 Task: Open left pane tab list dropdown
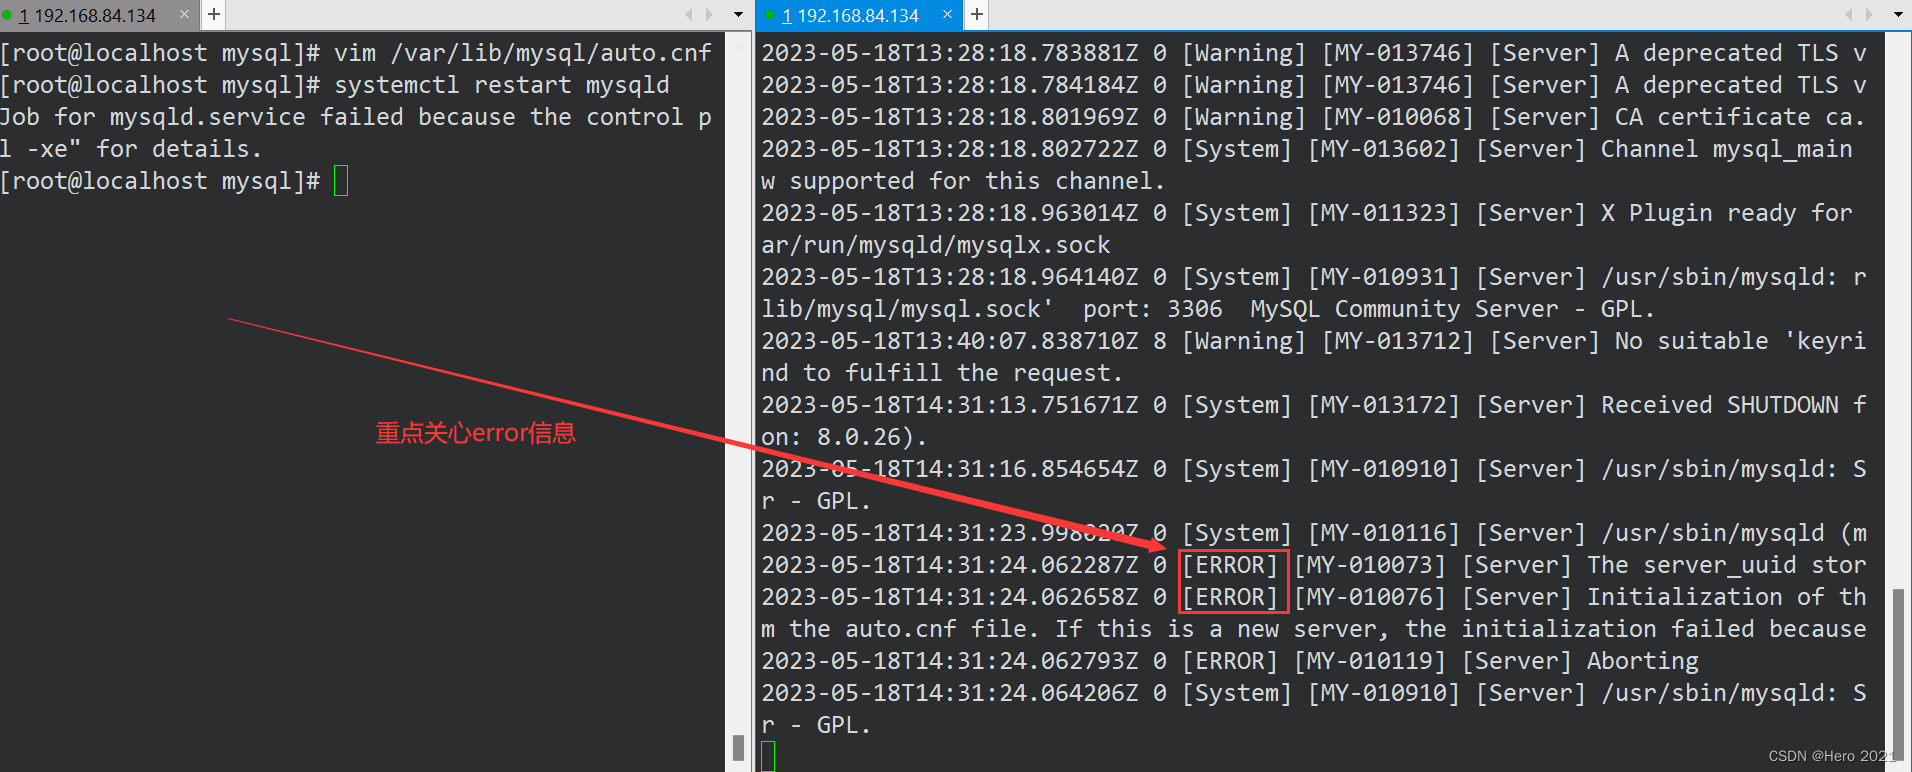coord(738,15)
